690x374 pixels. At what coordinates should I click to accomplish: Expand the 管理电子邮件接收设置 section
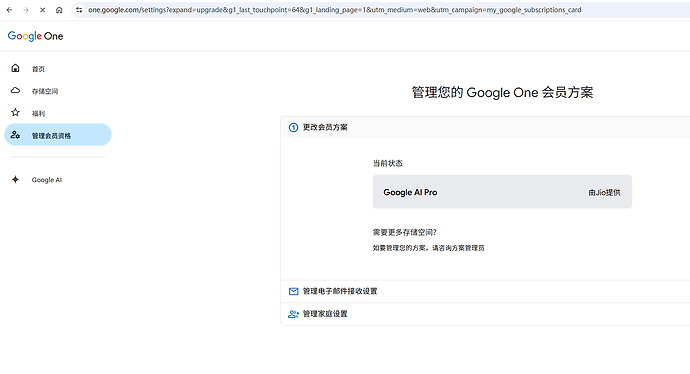485,291
